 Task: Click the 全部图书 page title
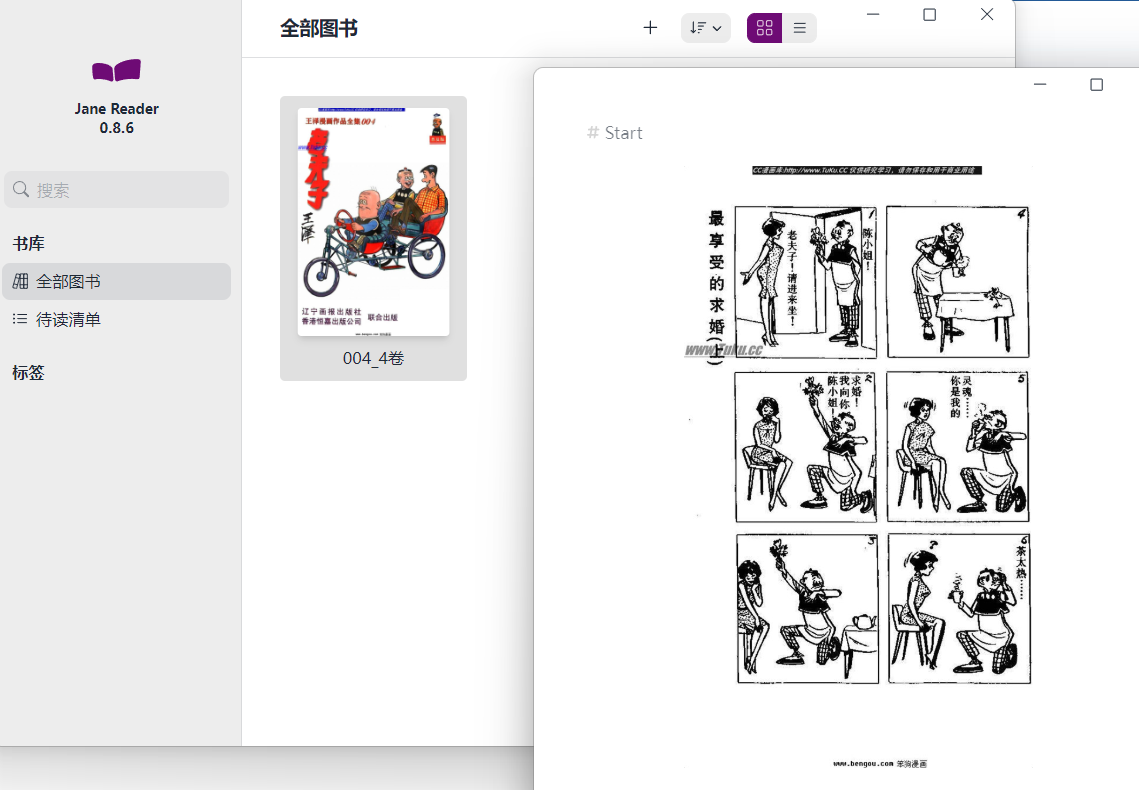pos(319,28)
